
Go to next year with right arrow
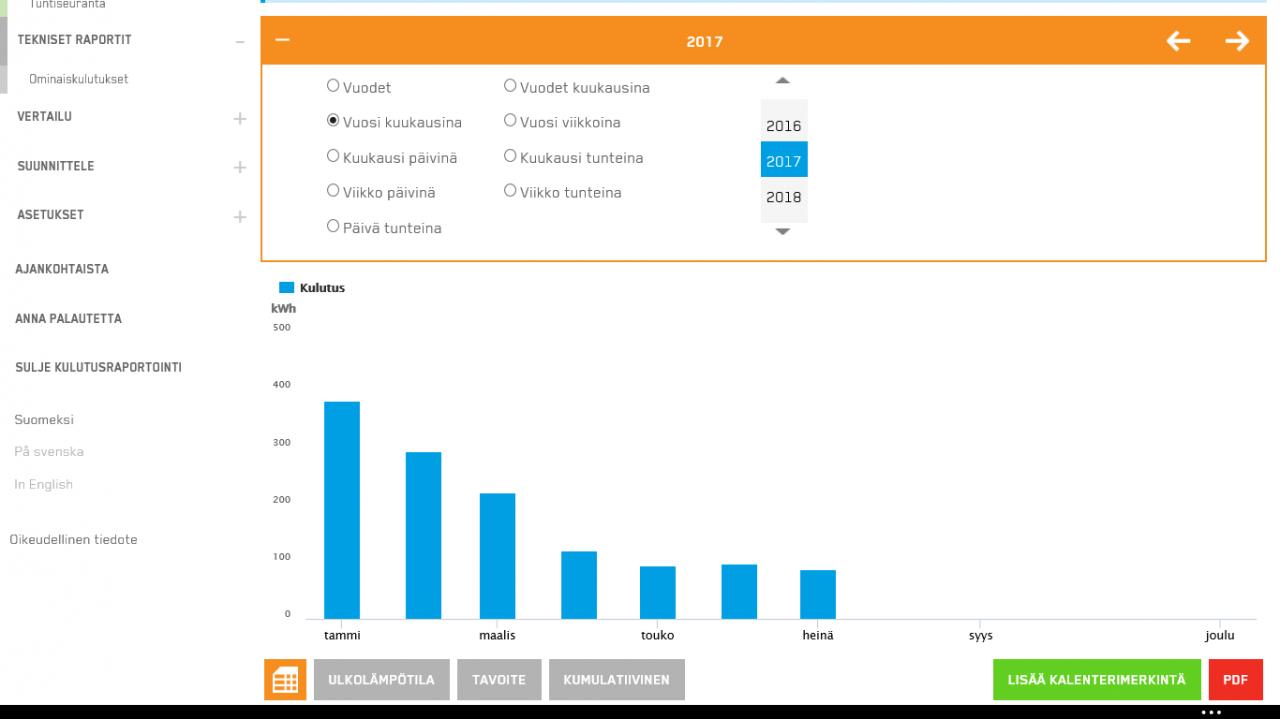[1237, 41]
